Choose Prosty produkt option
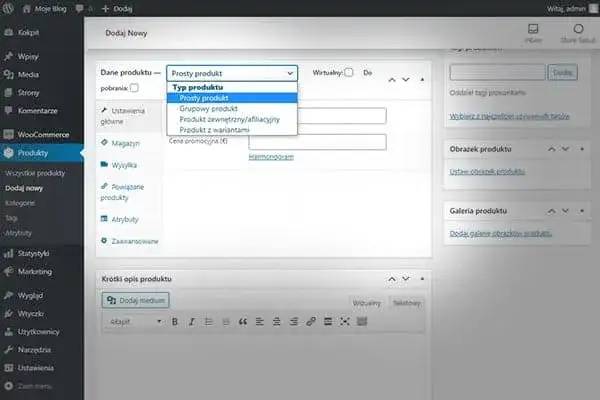Viewport: 600px width, 400px height. point(232,98)
